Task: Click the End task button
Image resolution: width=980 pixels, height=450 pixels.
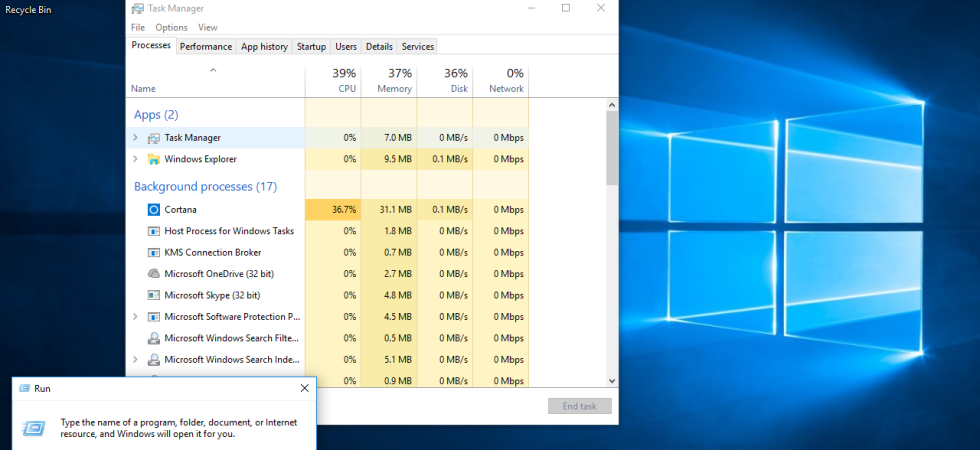Action: (579, 406)
